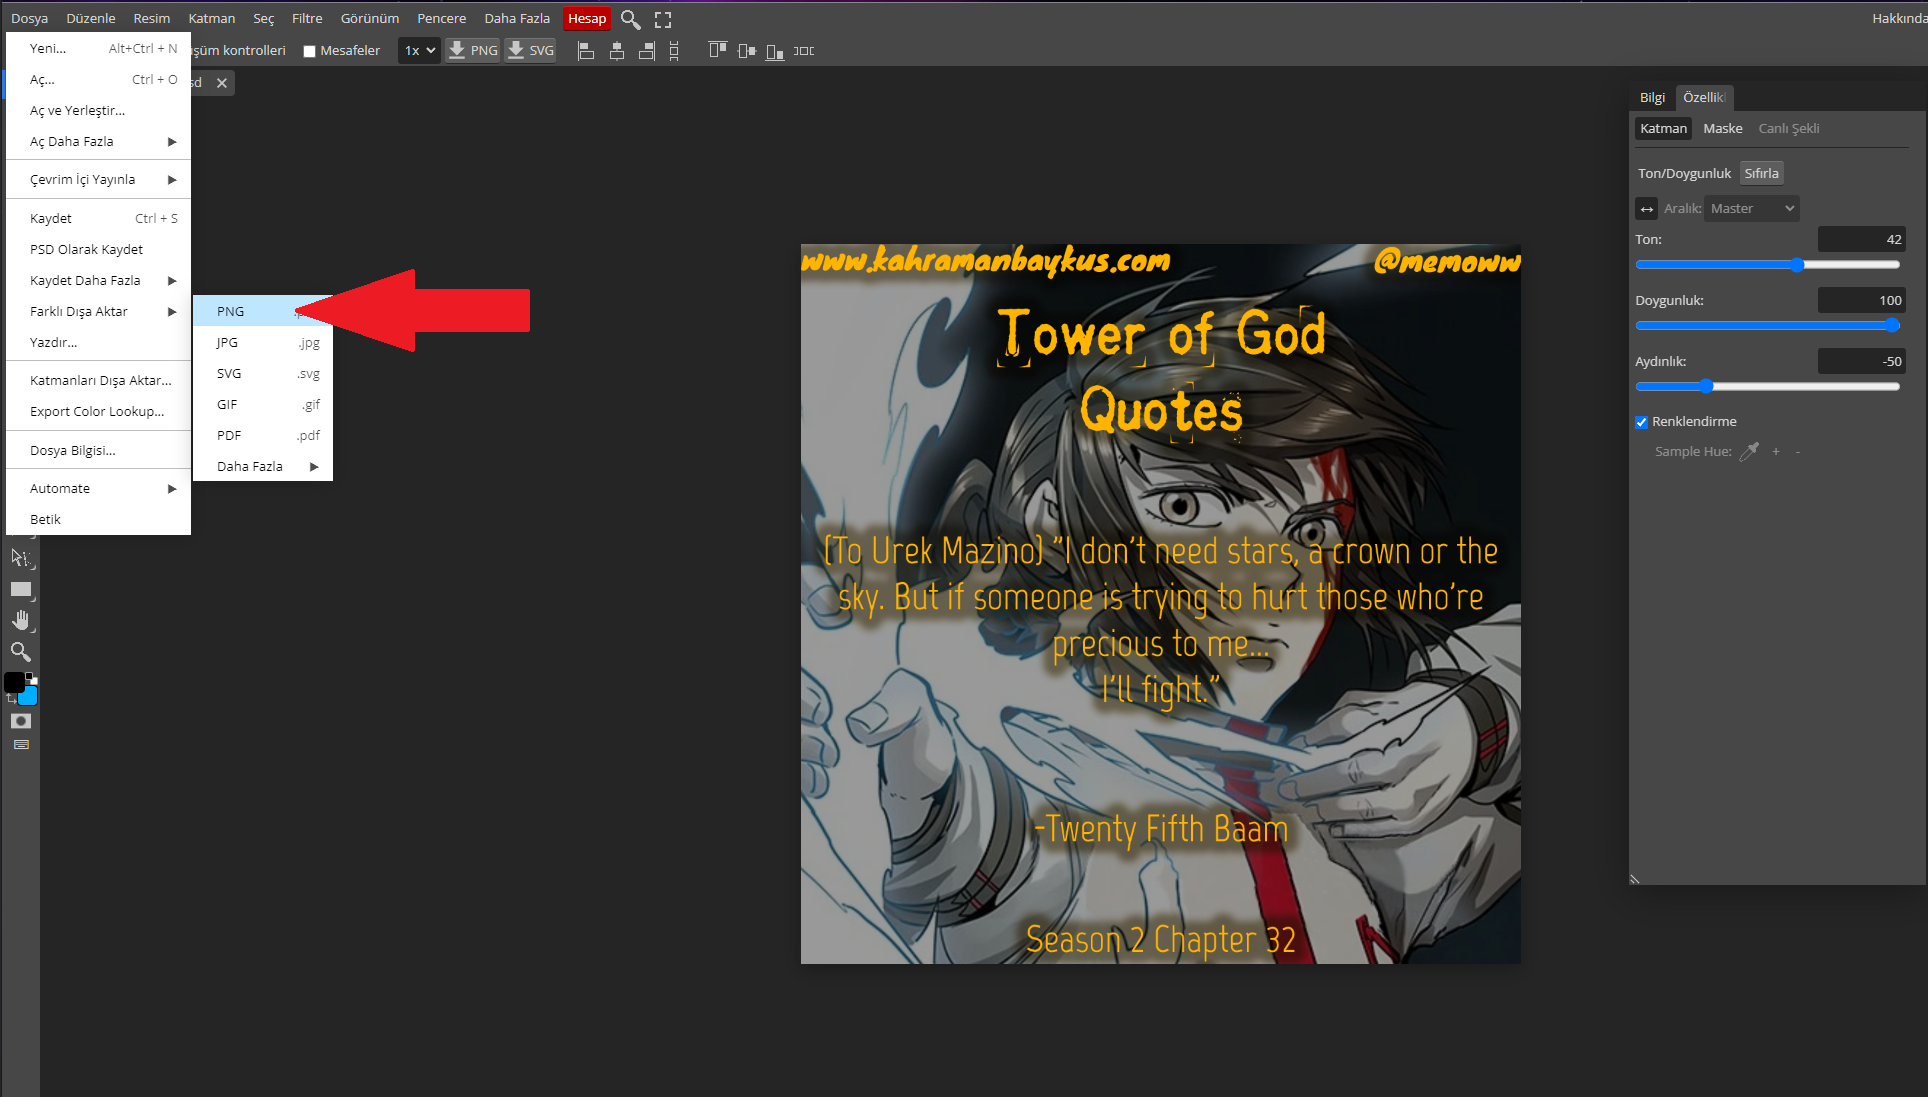Click the red Hesap button
Image resolution: width=1928 pixels, height=1097 pixels.
click(587, 19)
